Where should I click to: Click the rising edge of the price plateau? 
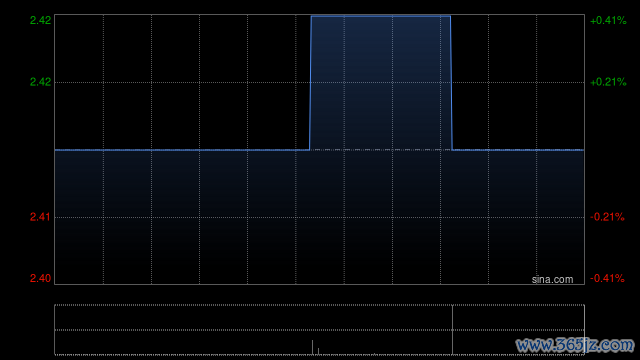tap(310, 83)
